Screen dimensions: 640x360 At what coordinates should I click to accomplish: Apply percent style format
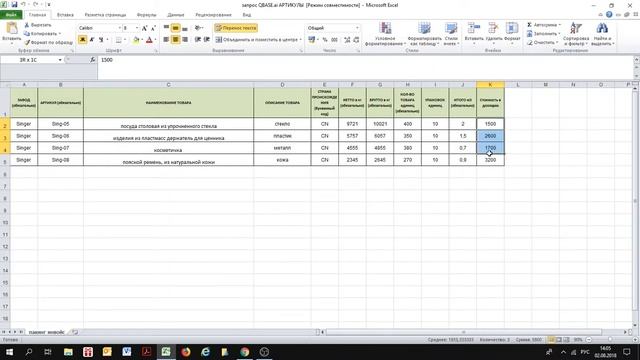click(x=325, y=40)
